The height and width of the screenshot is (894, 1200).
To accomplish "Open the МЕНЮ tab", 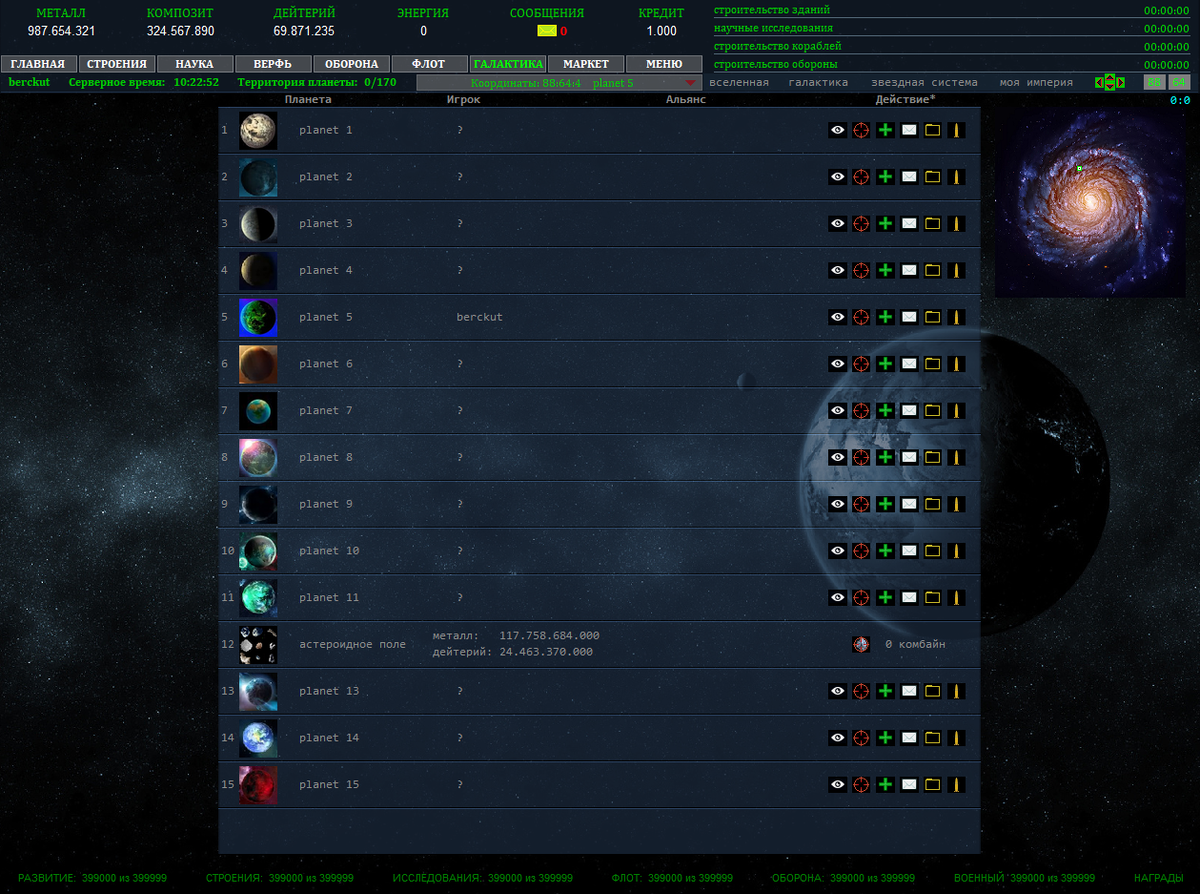I will pos(663,64).
